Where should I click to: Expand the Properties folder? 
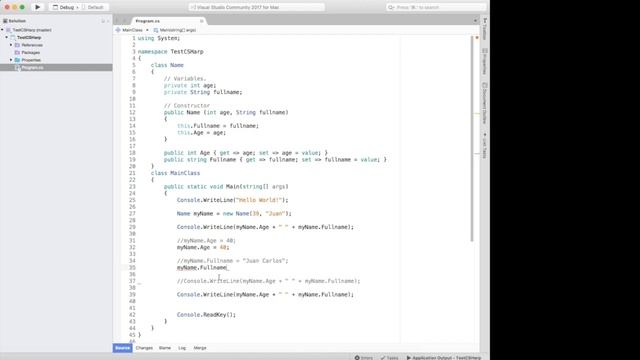(11, 60)
